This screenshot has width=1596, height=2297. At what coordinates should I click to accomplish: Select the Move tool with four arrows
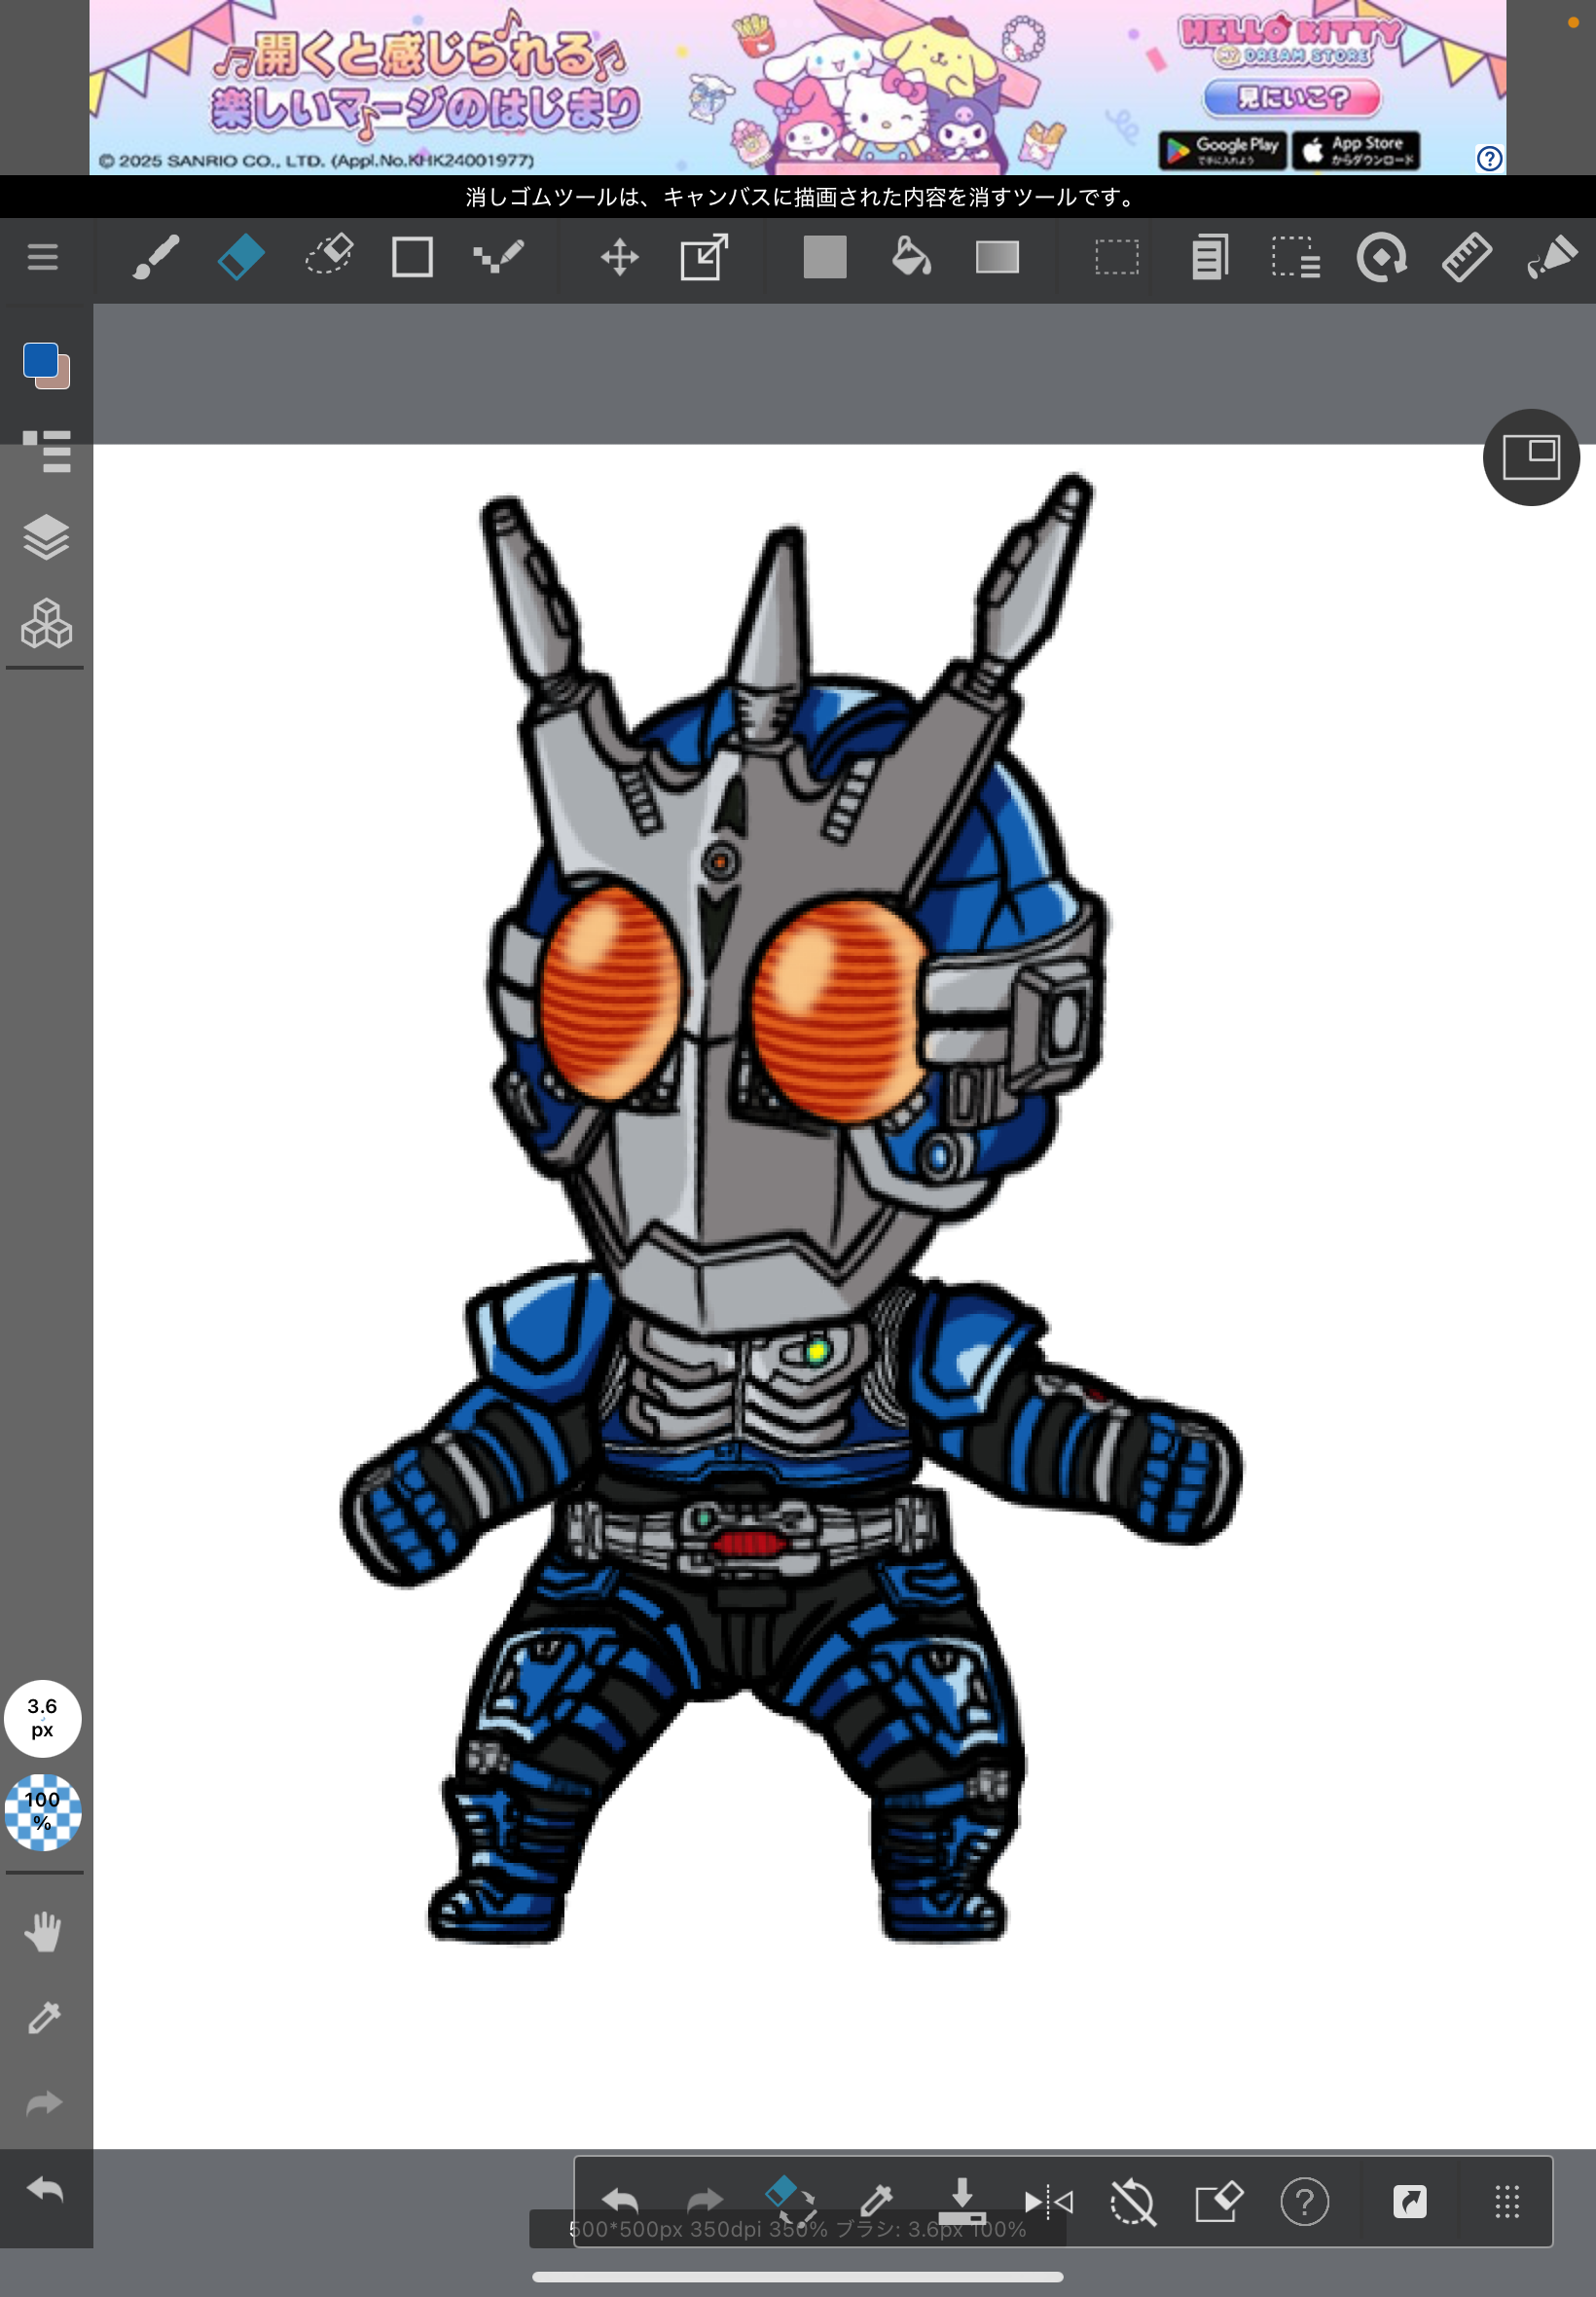tap(619, 258)
